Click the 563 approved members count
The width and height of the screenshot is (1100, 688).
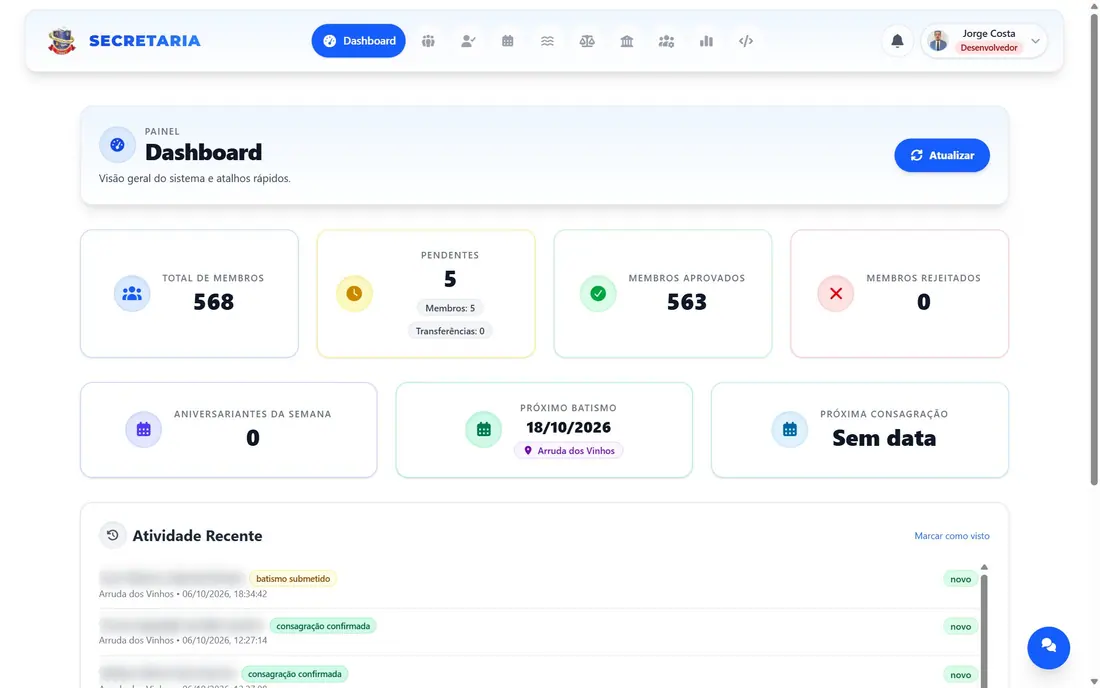point(687,302)
